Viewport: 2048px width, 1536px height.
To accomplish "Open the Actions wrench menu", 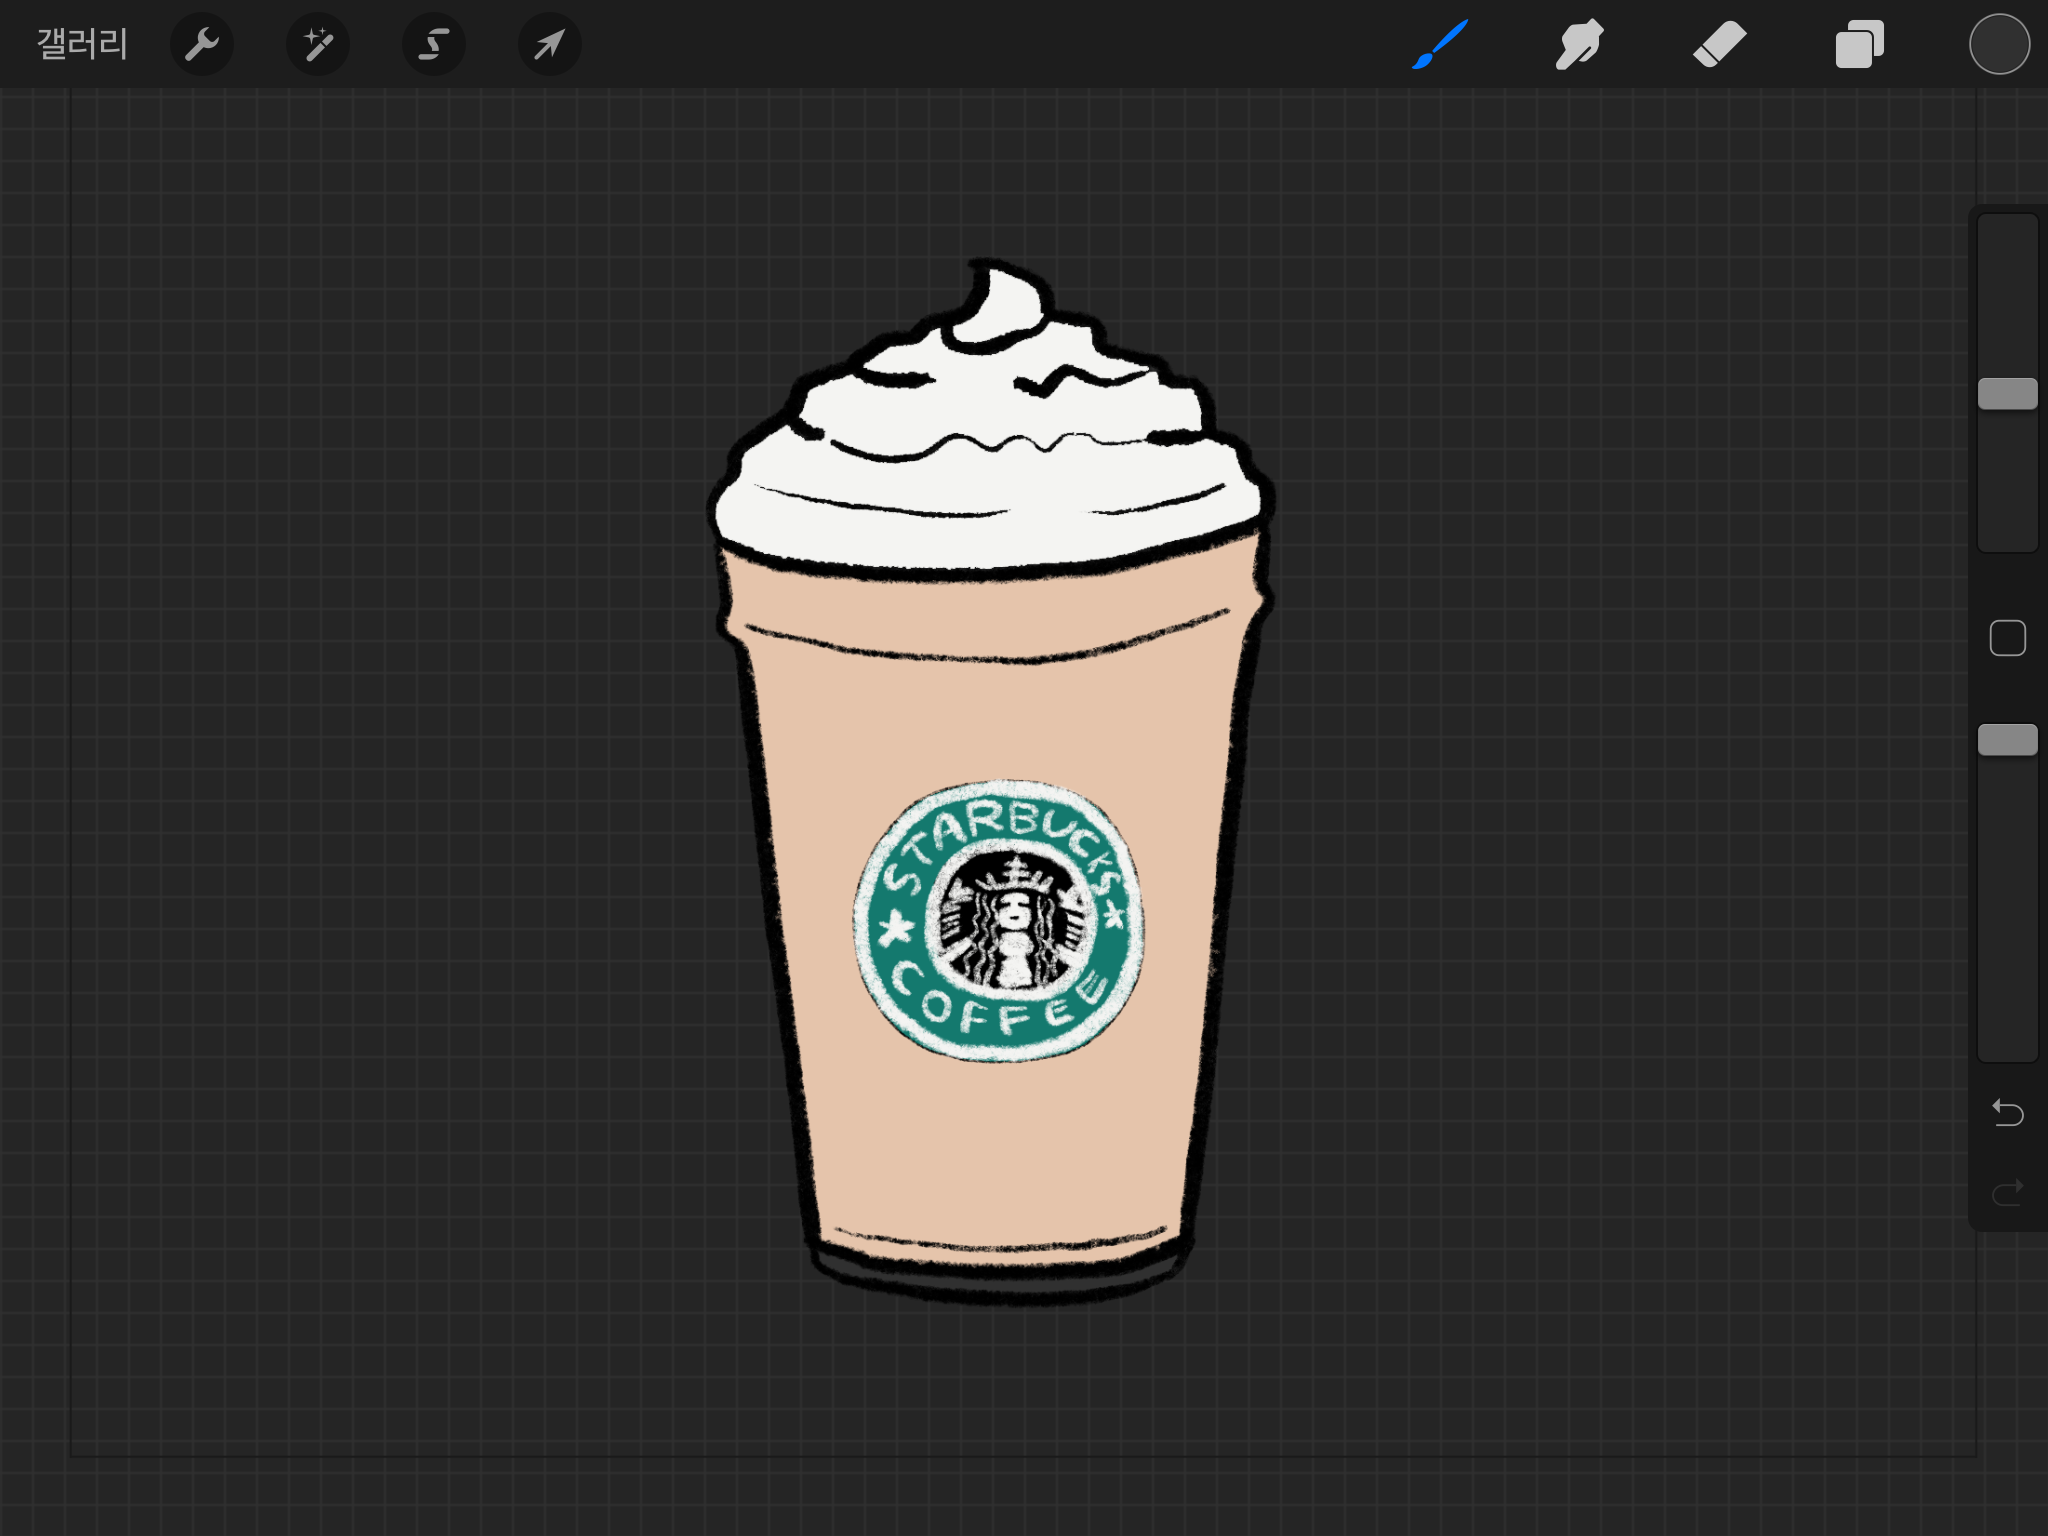I will click(202, 44).
